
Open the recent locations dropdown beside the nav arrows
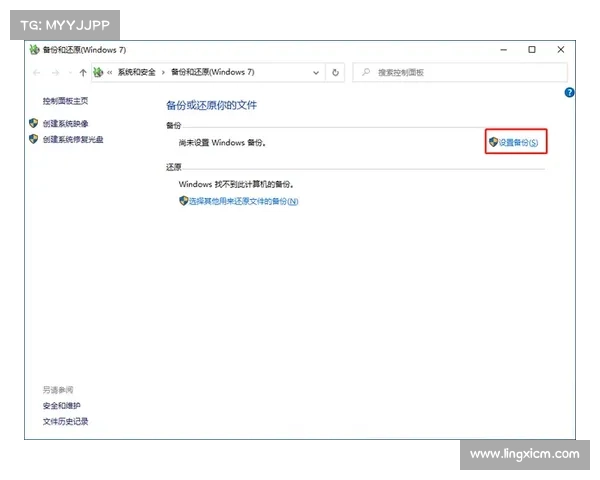(68, 73)
